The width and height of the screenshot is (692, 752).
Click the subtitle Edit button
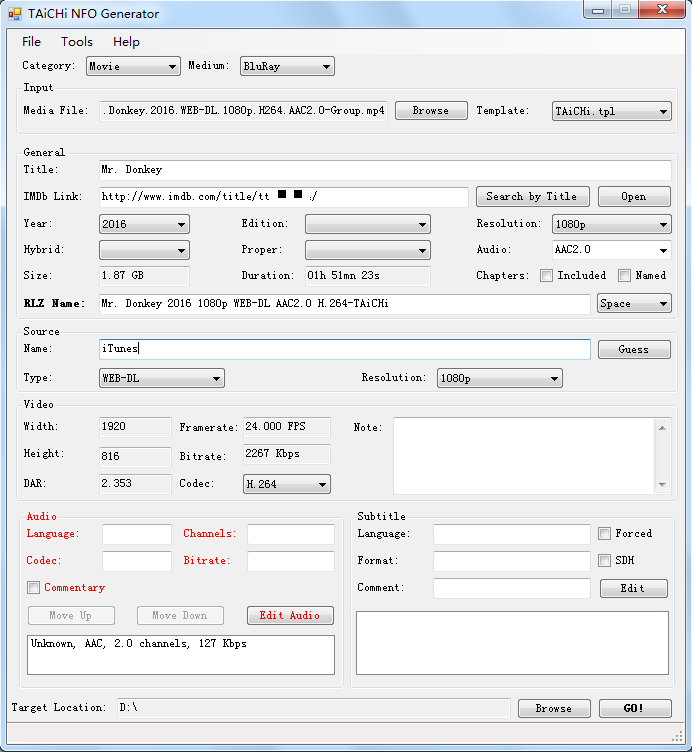633,588
